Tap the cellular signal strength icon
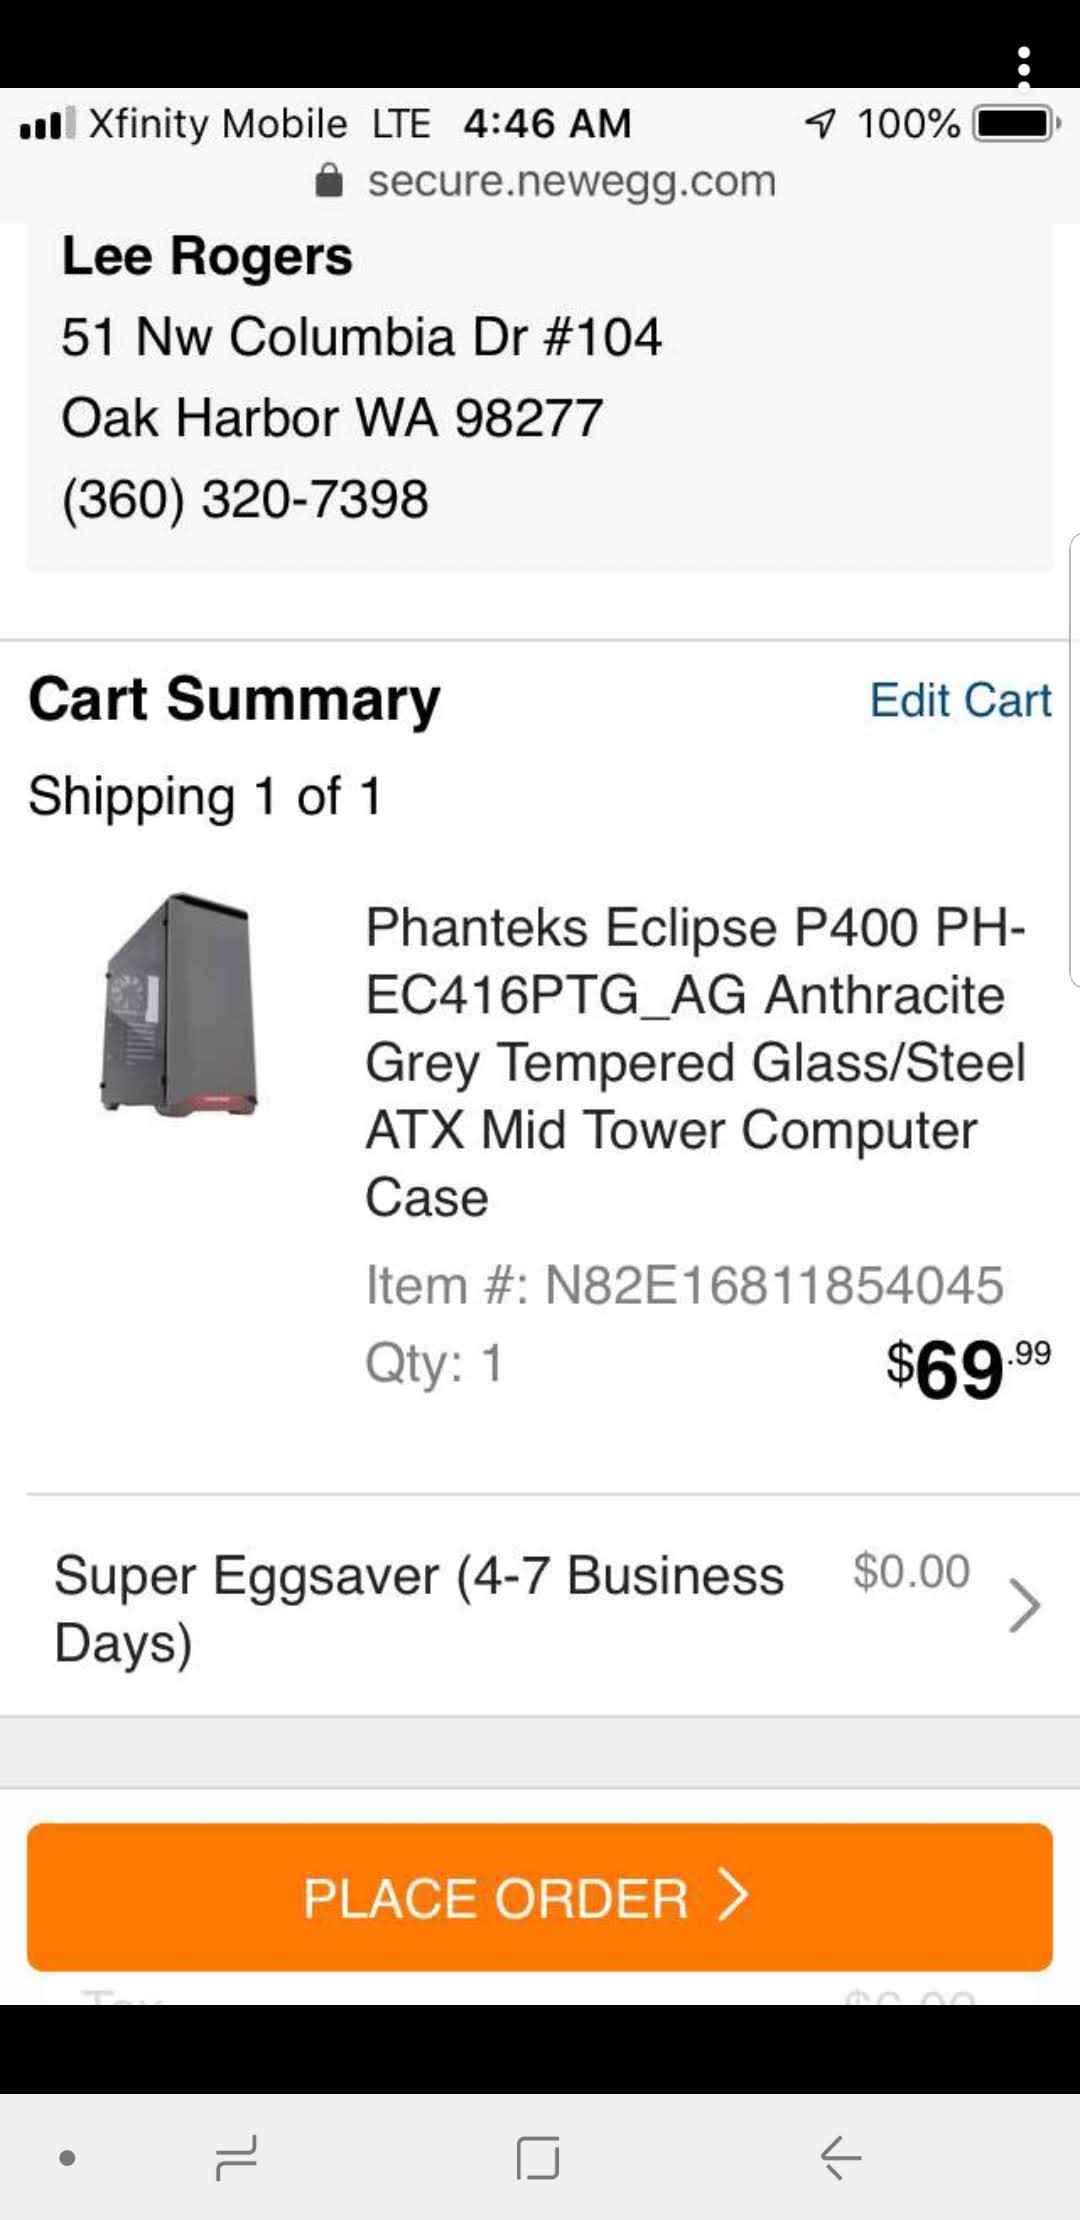 tap(47, 124)
